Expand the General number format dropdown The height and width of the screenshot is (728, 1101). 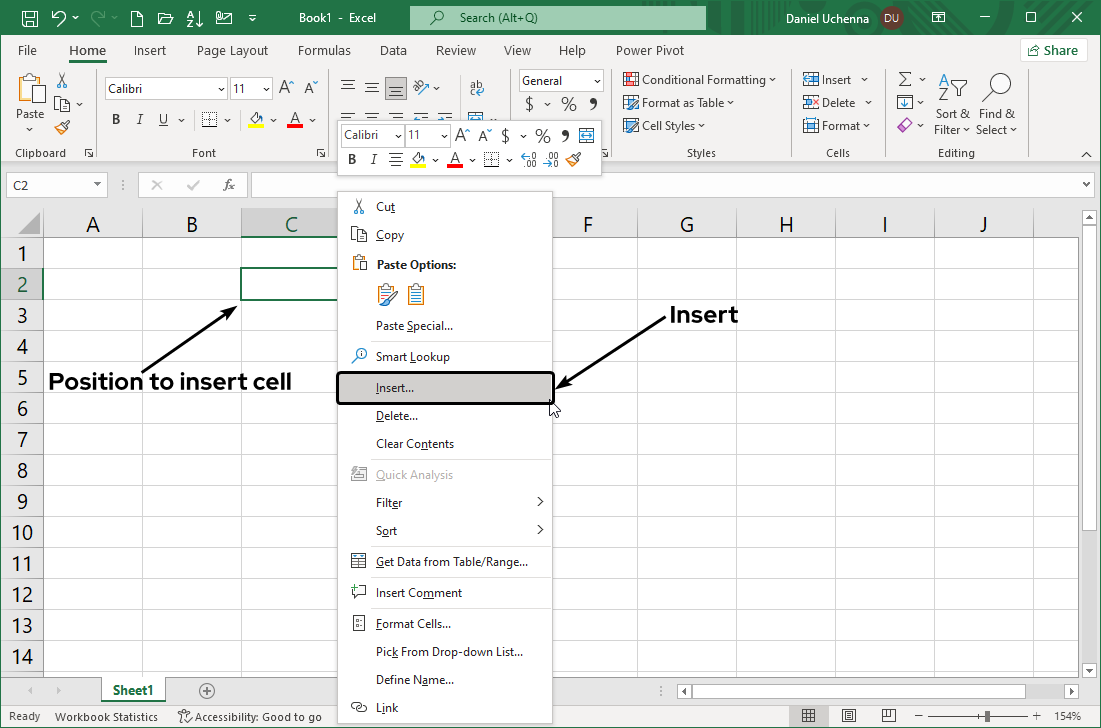[x=597, y=81]
